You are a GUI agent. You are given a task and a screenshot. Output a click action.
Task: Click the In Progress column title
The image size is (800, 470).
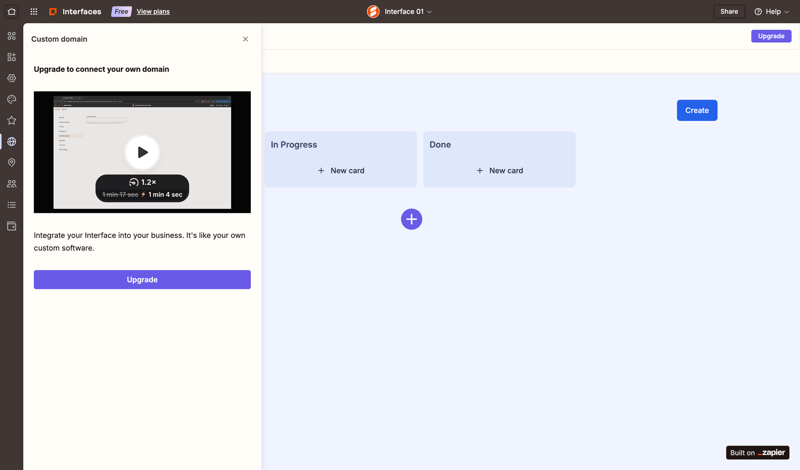[294, 144]
